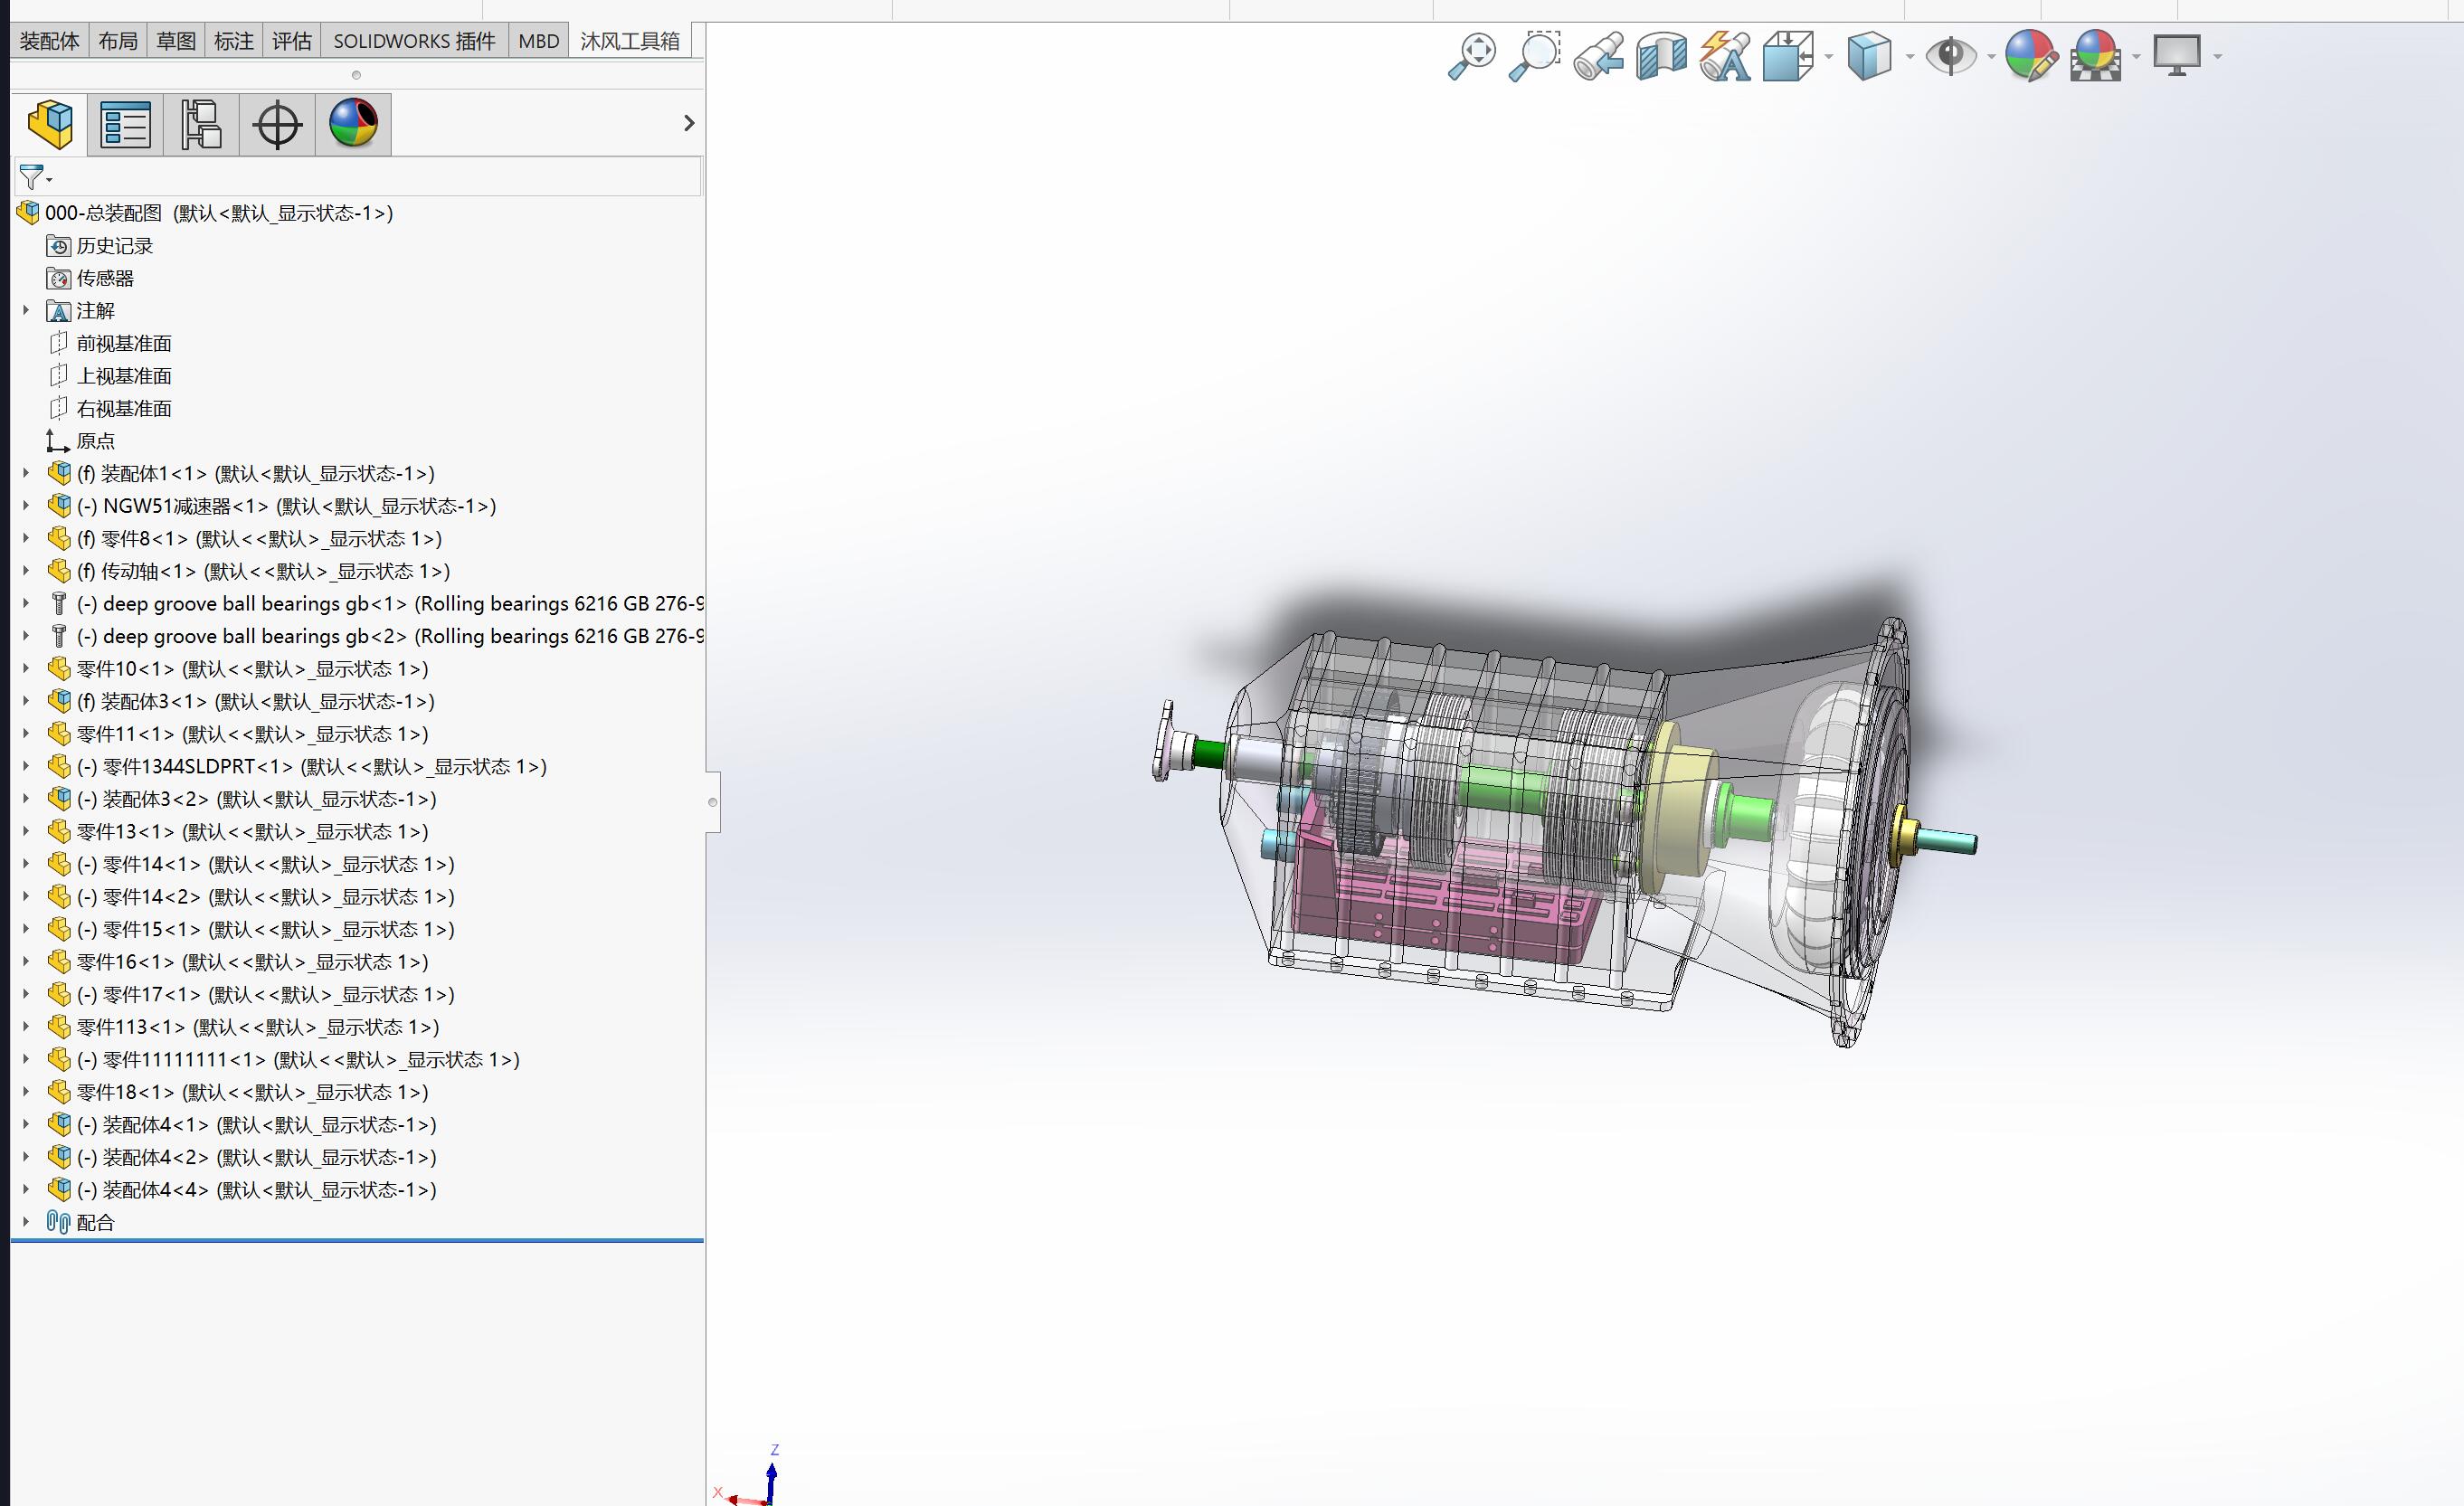Click the 右视基准面 plane icon
The height and width of the screenshot is (1506, 2464).
(x=59, y=409)
